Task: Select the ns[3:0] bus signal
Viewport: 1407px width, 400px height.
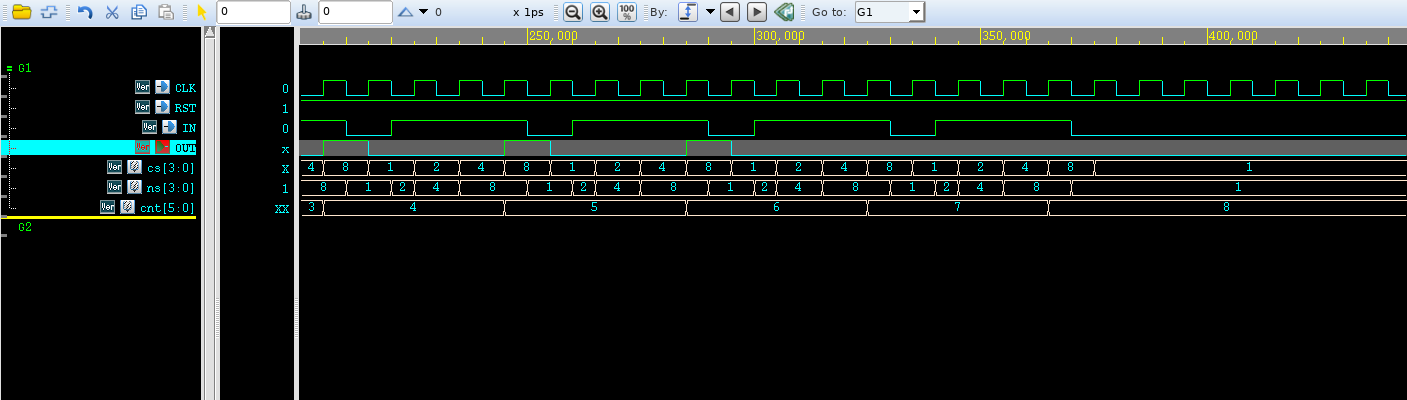Action: tap(170, 188)
